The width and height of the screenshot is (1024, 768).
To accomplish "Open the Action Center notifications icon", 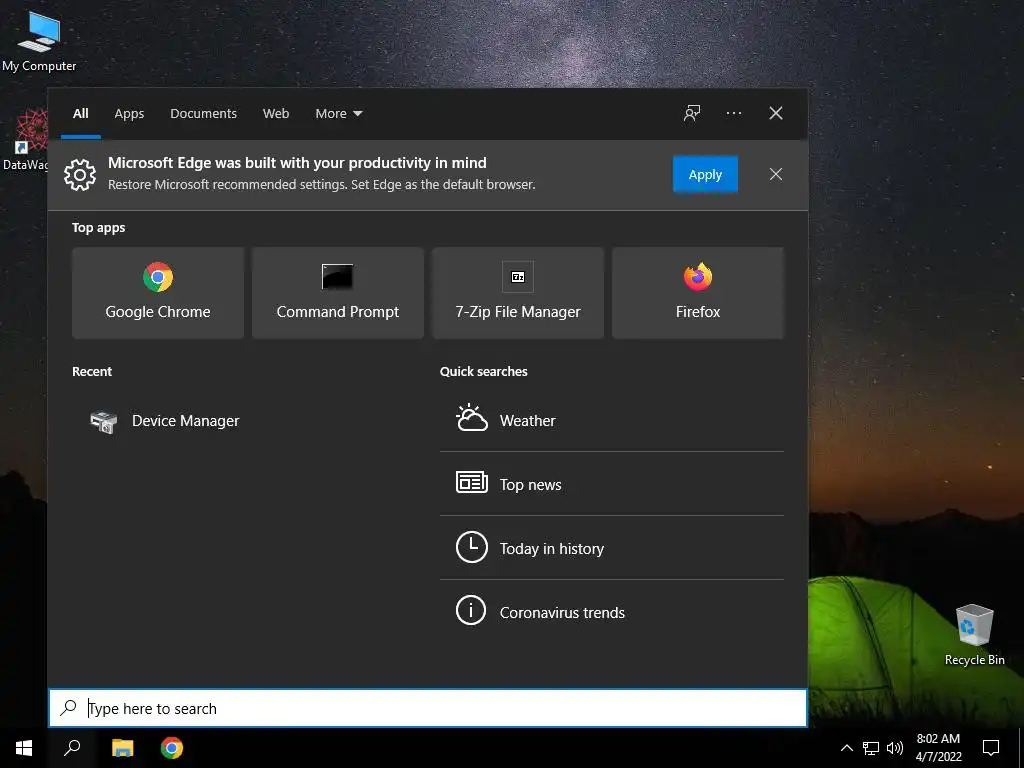I will click(x=991, y=748).
